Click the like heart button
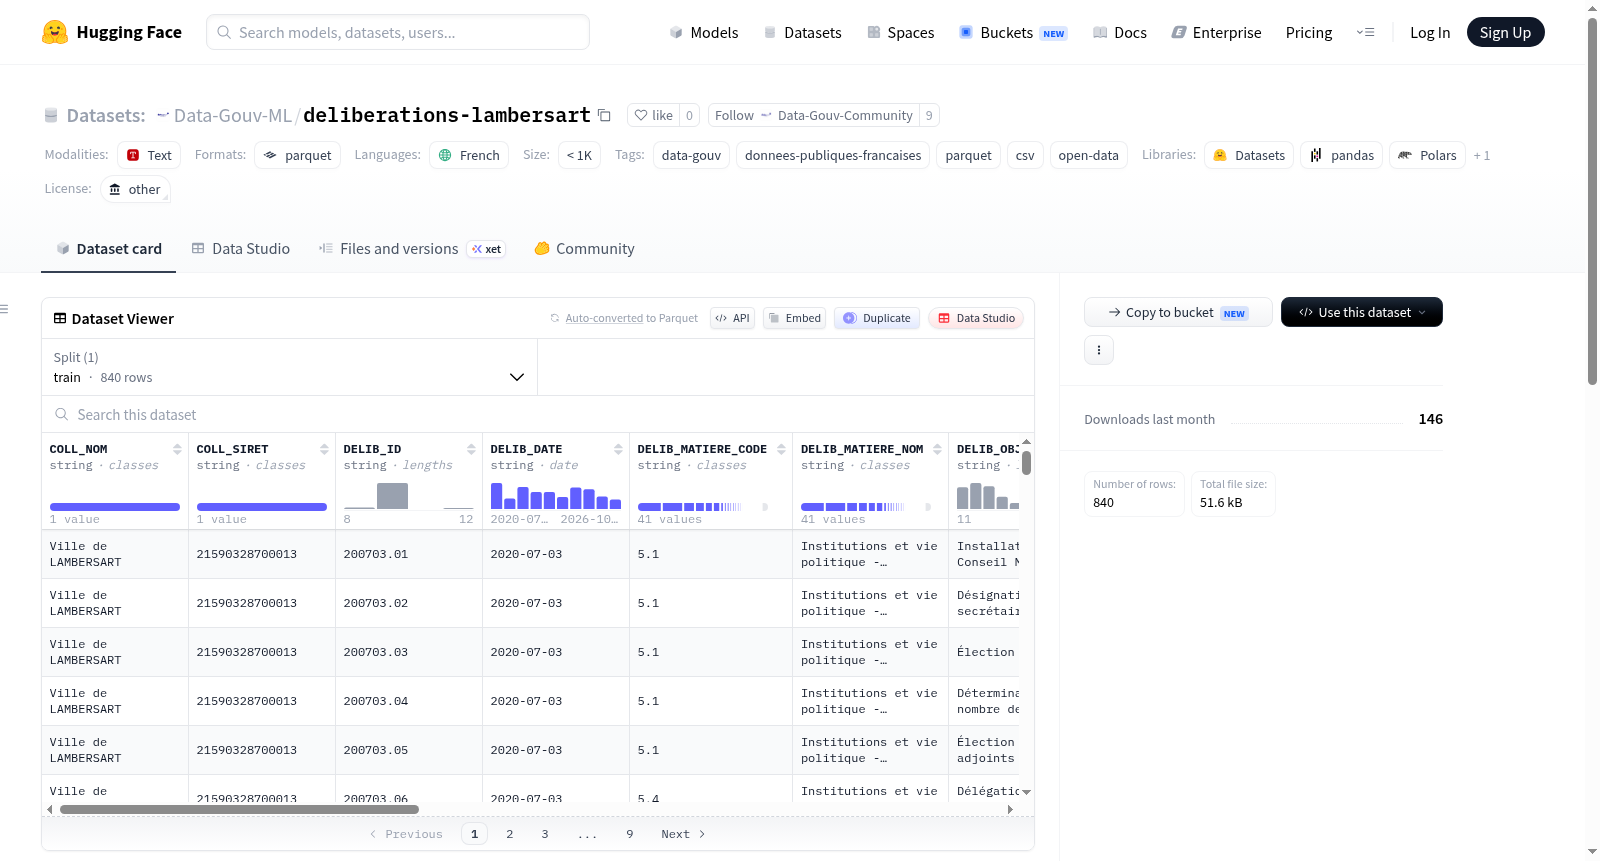Image resolution: width=1600 pixels, height=861 pixels. coord(653,115)
